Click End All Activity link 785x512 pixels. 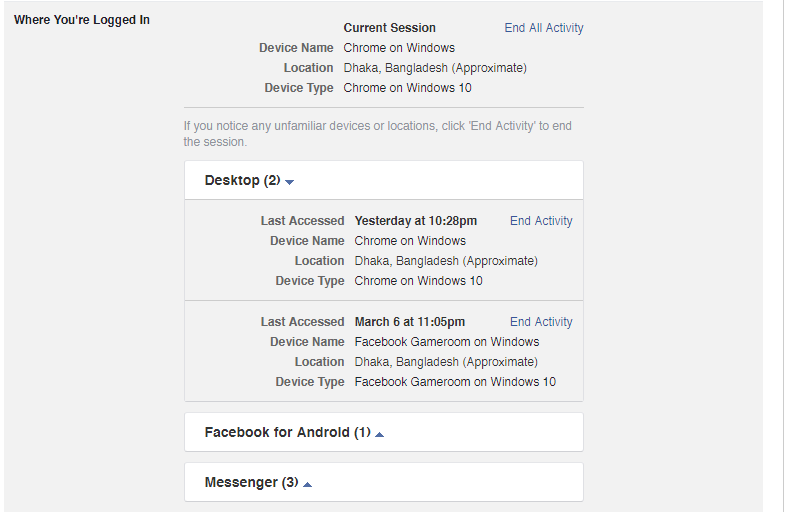tap(544, 28)
